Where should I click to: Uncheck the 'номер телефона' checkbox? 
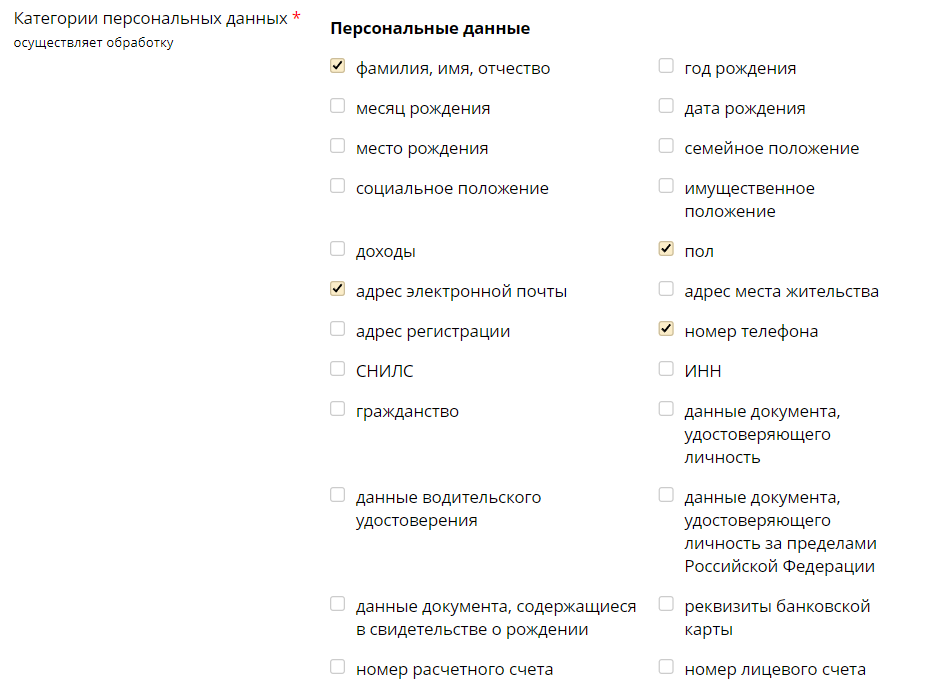(666, 330)
